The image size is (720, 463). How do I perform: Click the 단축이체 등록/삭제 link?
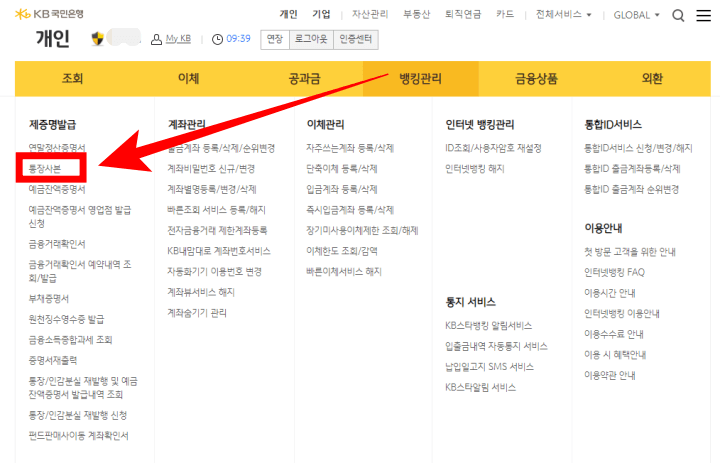click(x=342, y=169)
